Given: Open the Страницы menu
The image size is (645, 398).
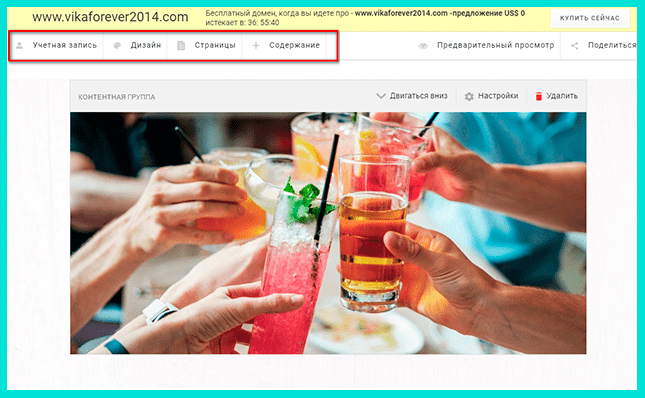Looking at the screenshot, I should coord(215,45).
